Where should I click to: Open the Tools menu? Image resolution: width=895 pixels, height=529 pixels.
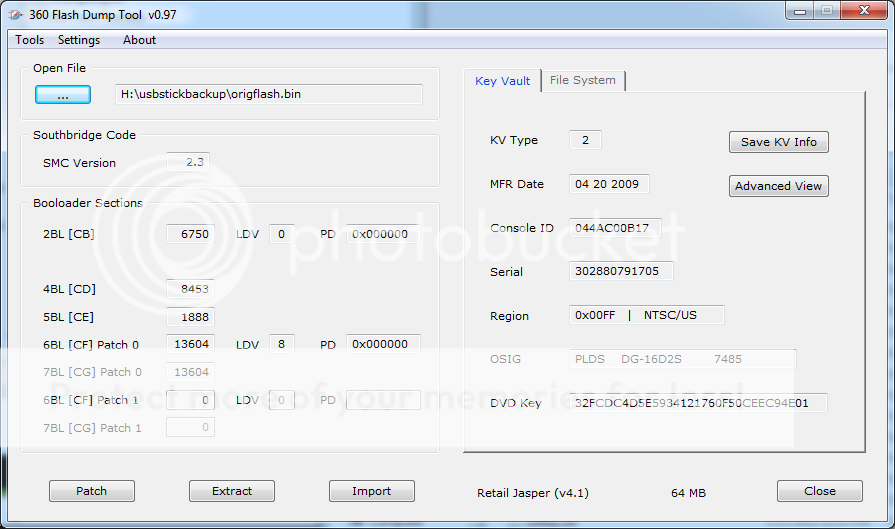coord(29,40)
